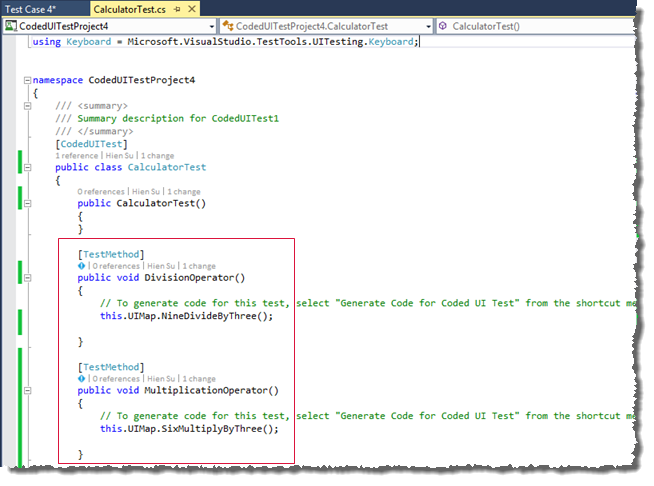Click the namespace name CodedUITestProject4 in code
Screen dimensions: 654x486
(x=141, y=80)
